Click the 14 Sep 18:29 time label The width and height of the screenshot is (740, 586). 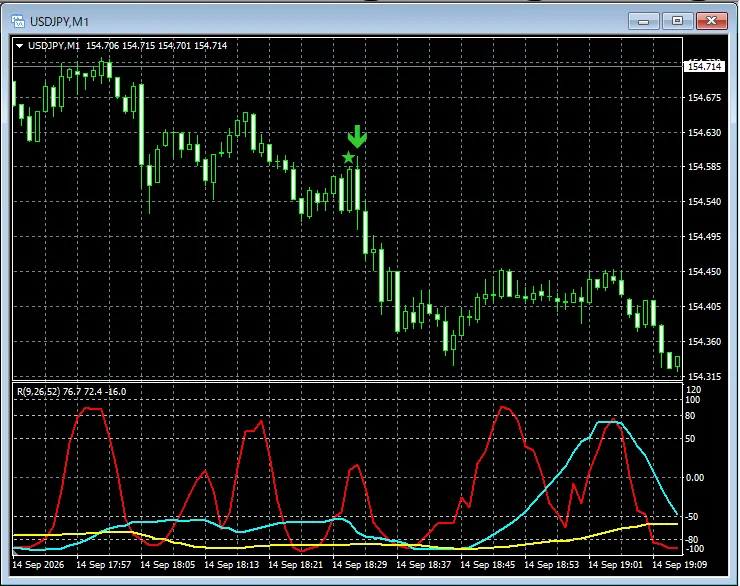360,564
